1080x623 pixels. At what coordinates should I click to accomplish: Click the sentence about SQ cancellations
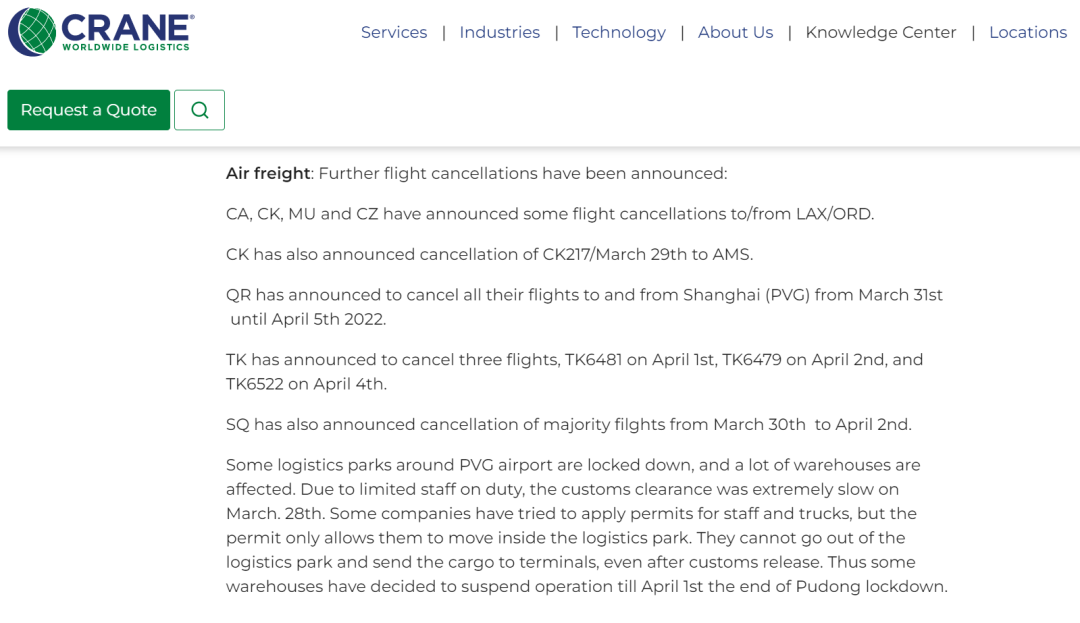click(568, 424)
